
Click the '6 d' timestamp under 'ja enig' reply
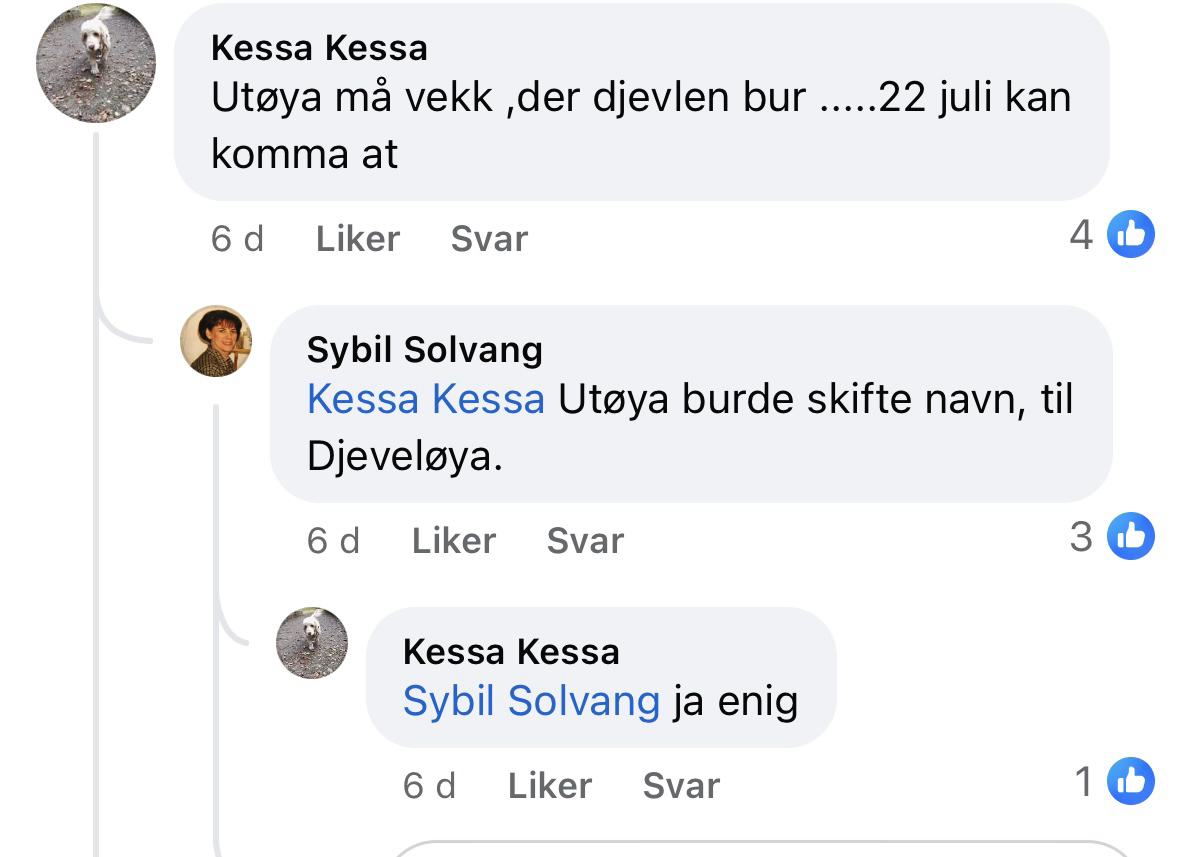click(x=429, y=786)
